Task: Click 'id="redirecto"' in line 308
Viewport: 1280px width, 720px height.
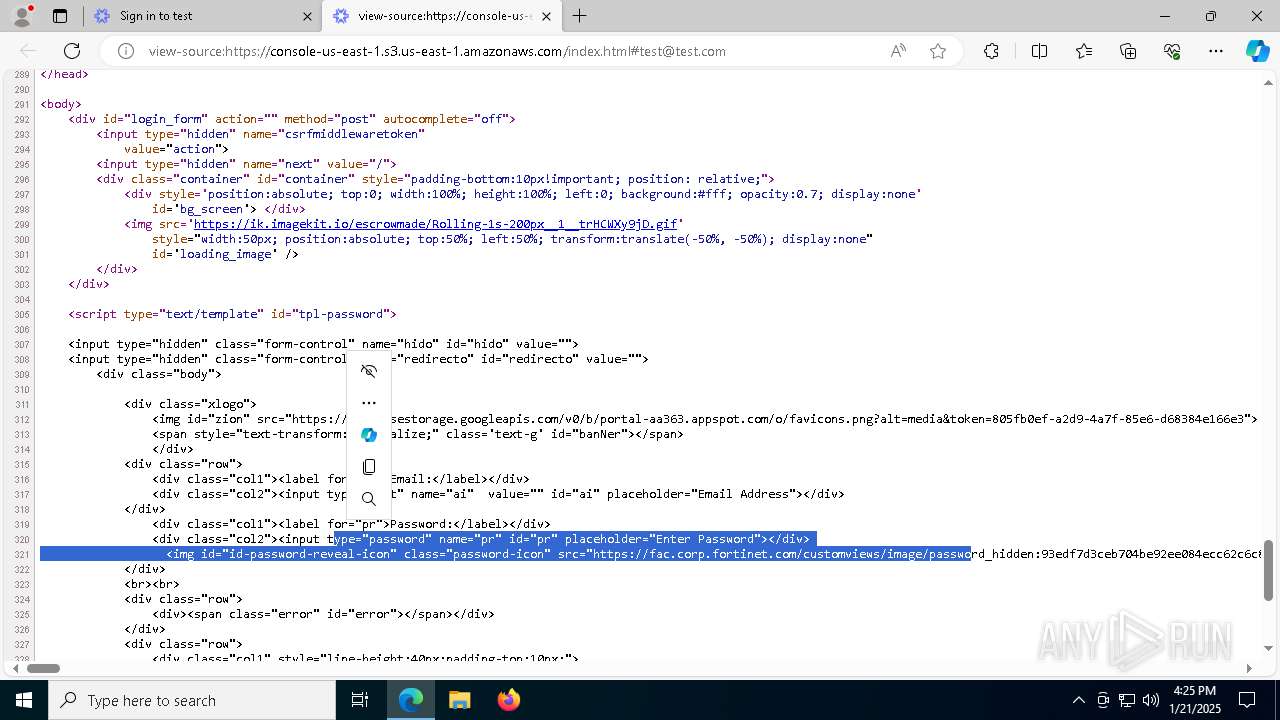Action: click(529, 359)
